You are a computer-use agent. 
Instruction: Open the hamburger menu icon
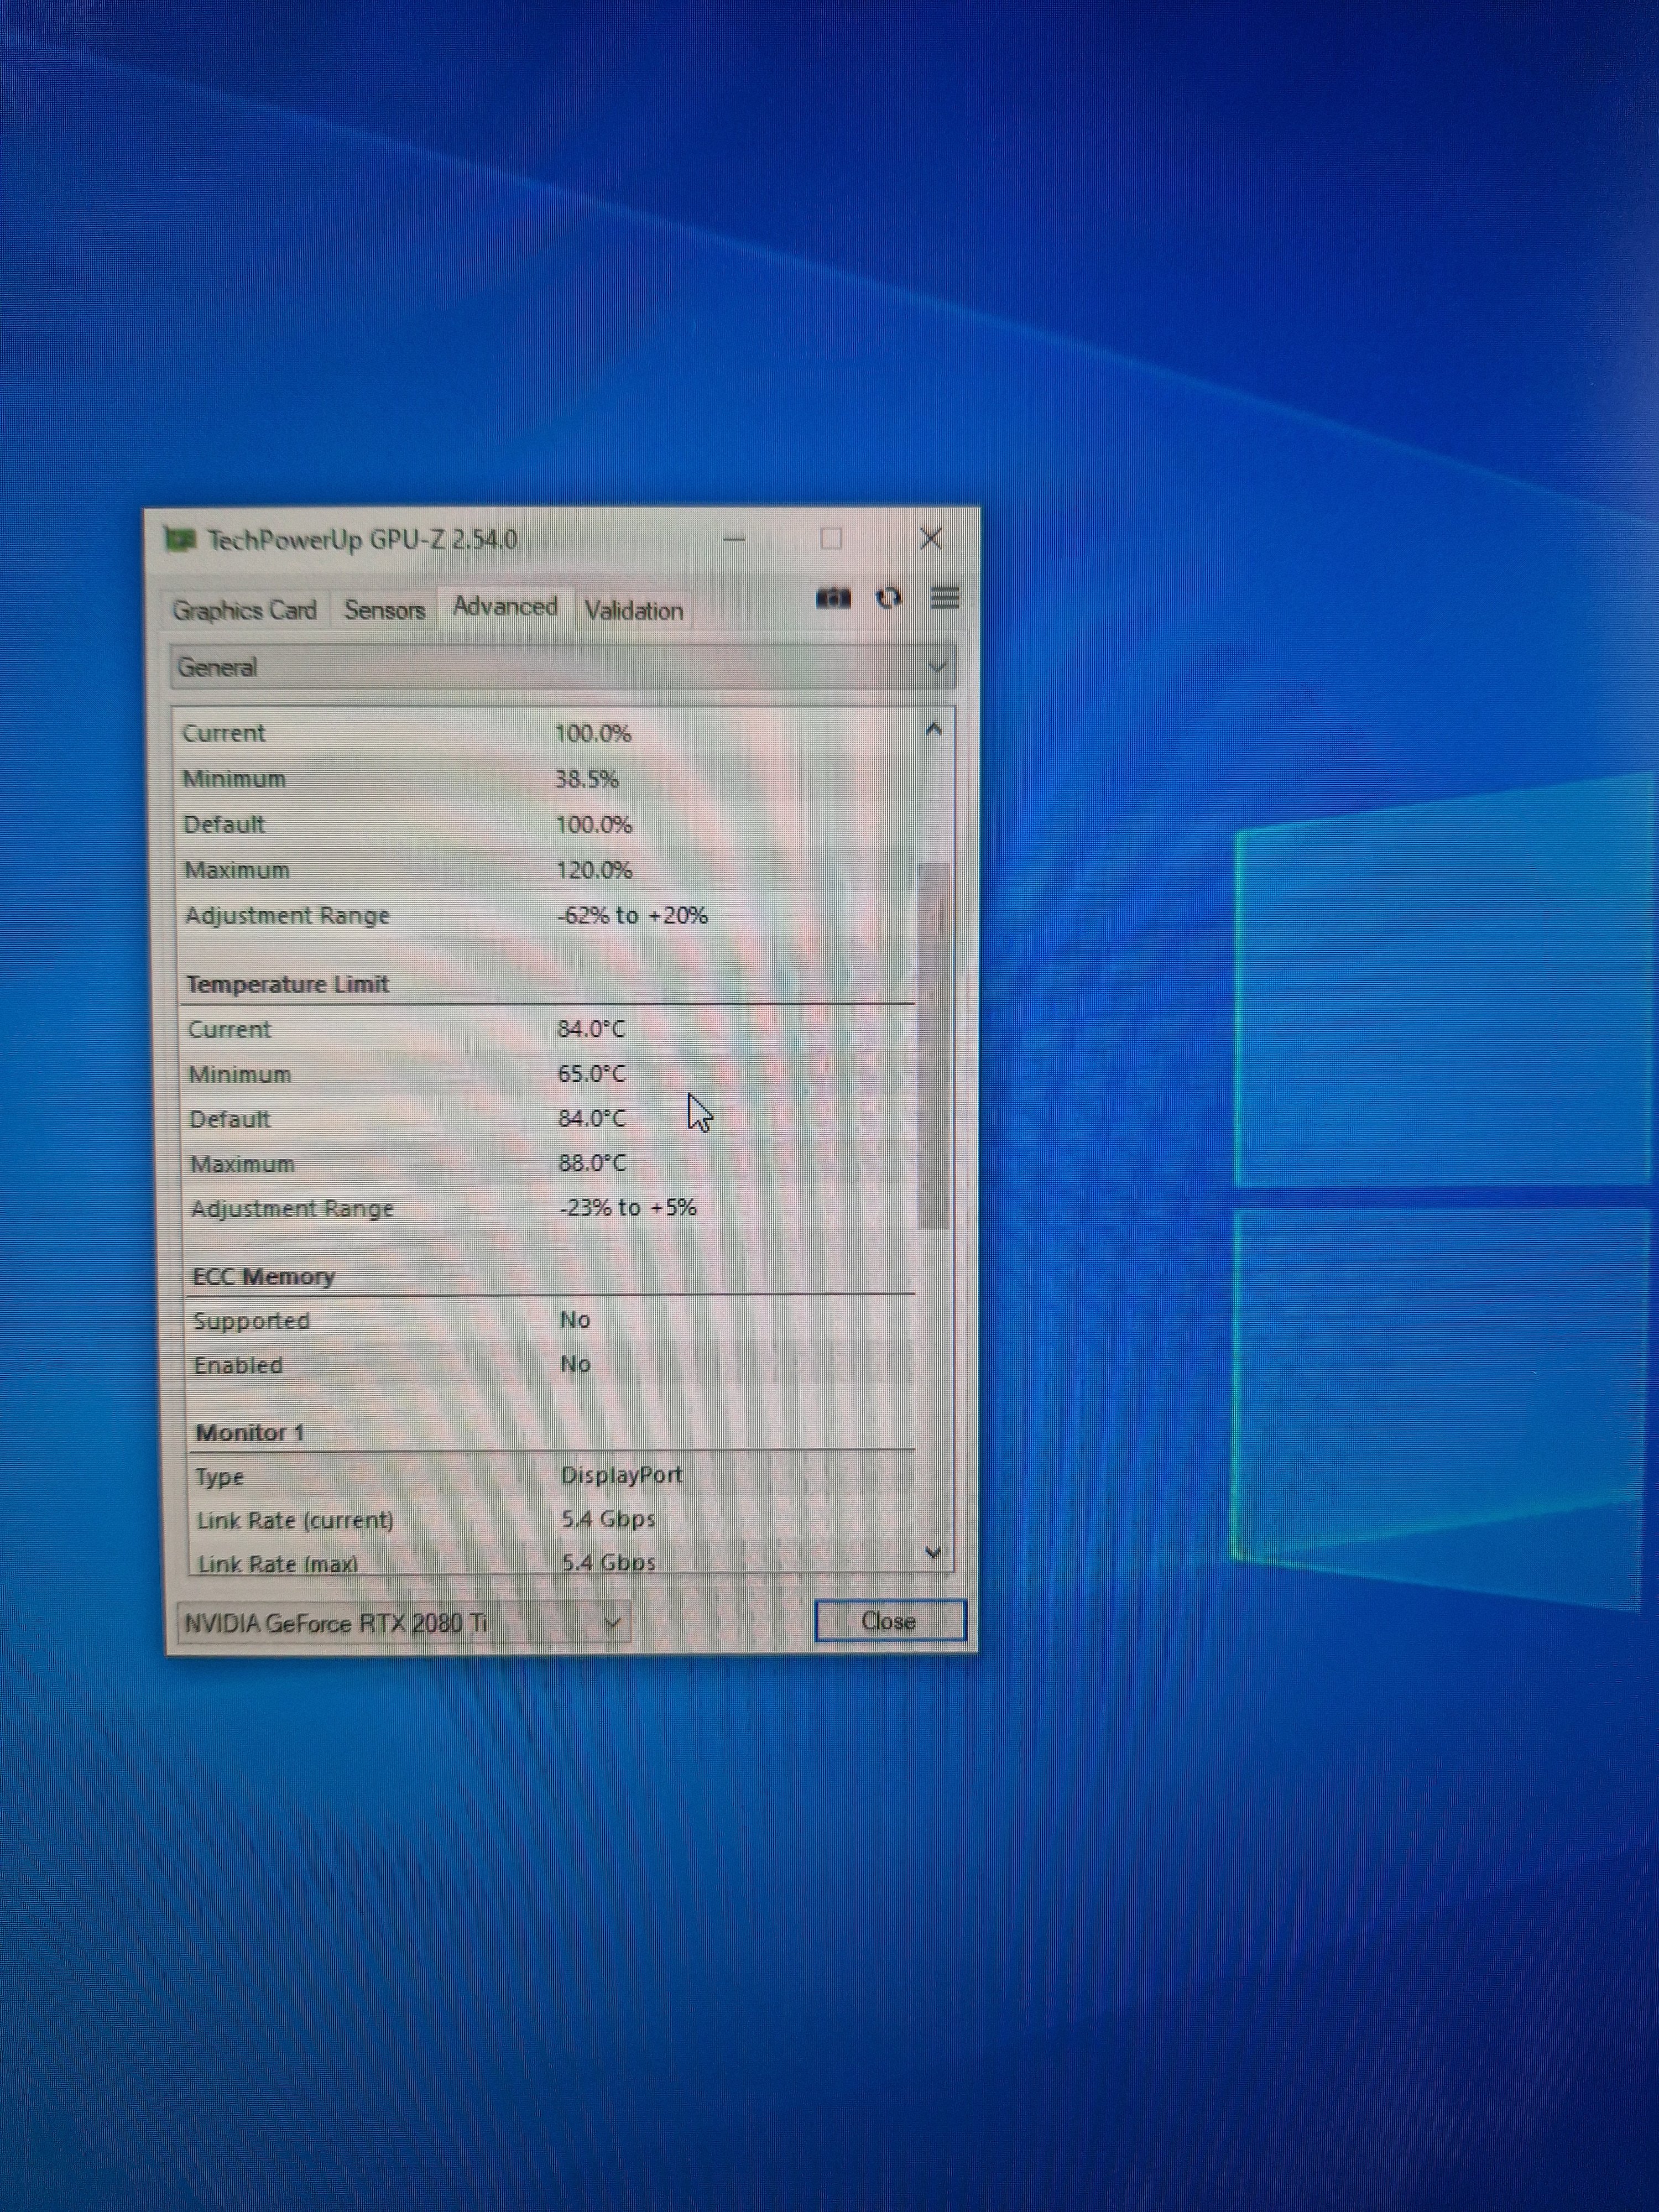pos(944,598)
